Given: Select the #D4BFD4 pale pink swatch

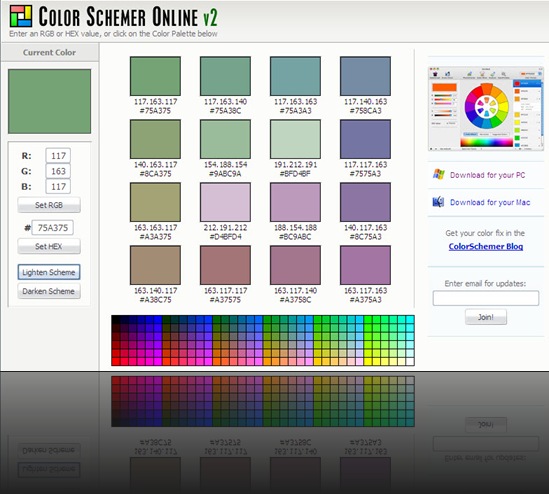Looking at the screenshot, I should pyautogui.click(x=225, y=202).
